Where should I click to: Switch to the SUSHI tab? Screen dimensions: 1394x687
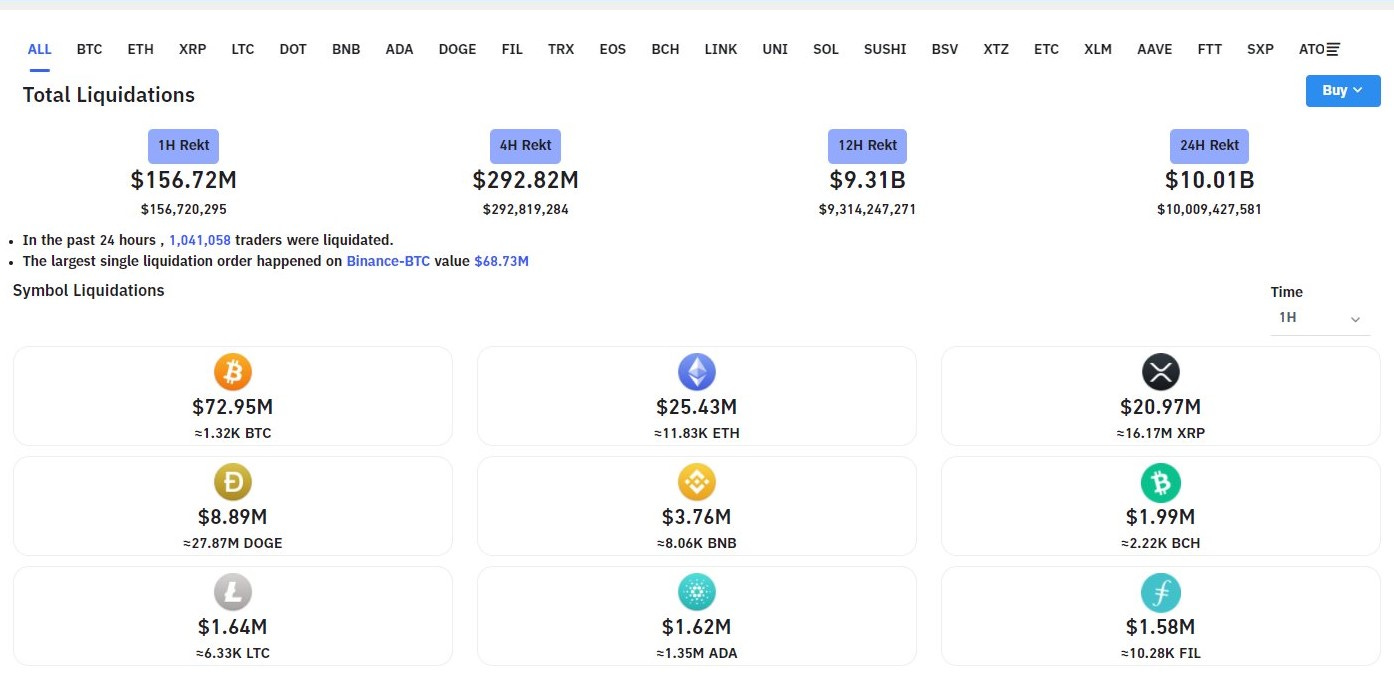tap(885, 49)
